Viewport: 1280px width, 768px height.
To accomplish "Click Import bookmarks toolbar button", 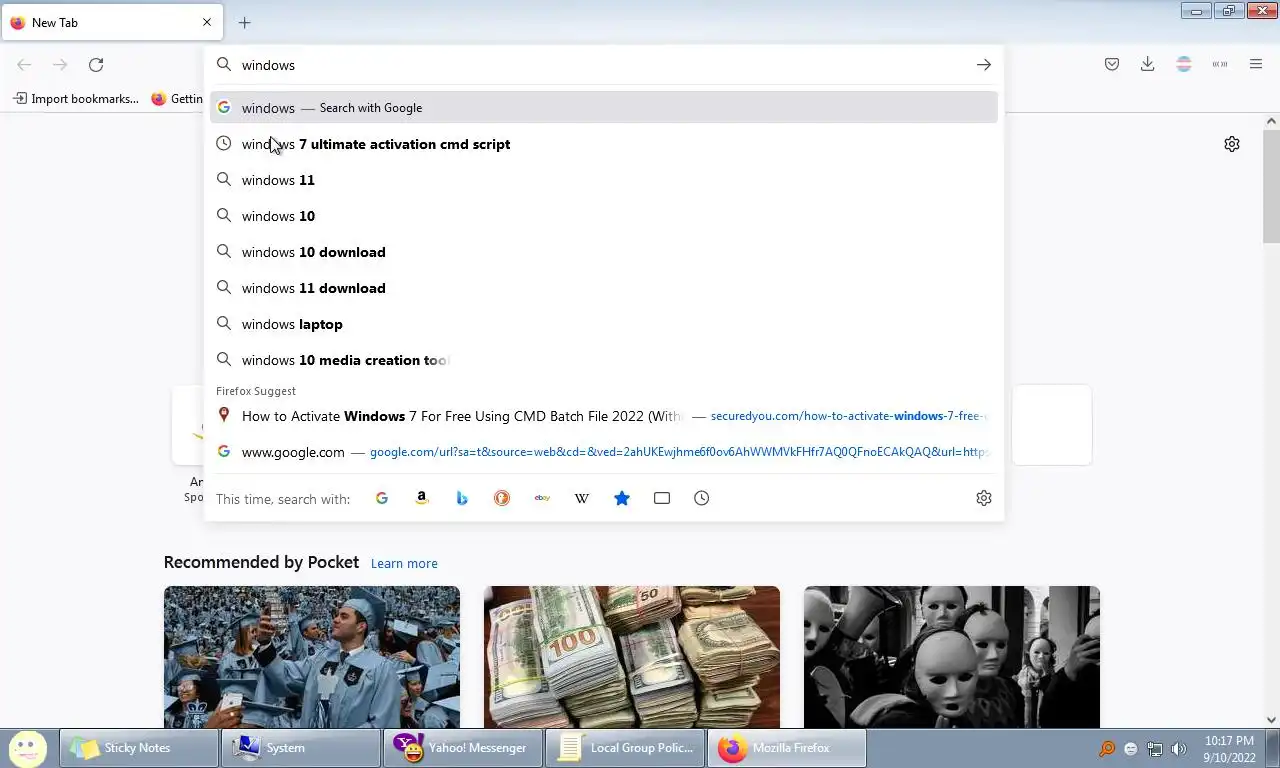I will [75, 98].
